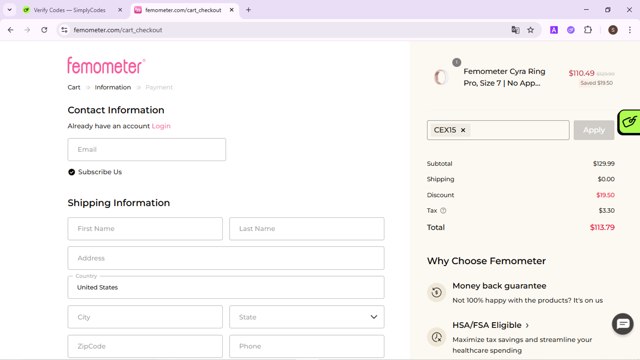Open the extensions puzzle icon
This screenshot has width=640, height=360.
[x=588, y=30]
